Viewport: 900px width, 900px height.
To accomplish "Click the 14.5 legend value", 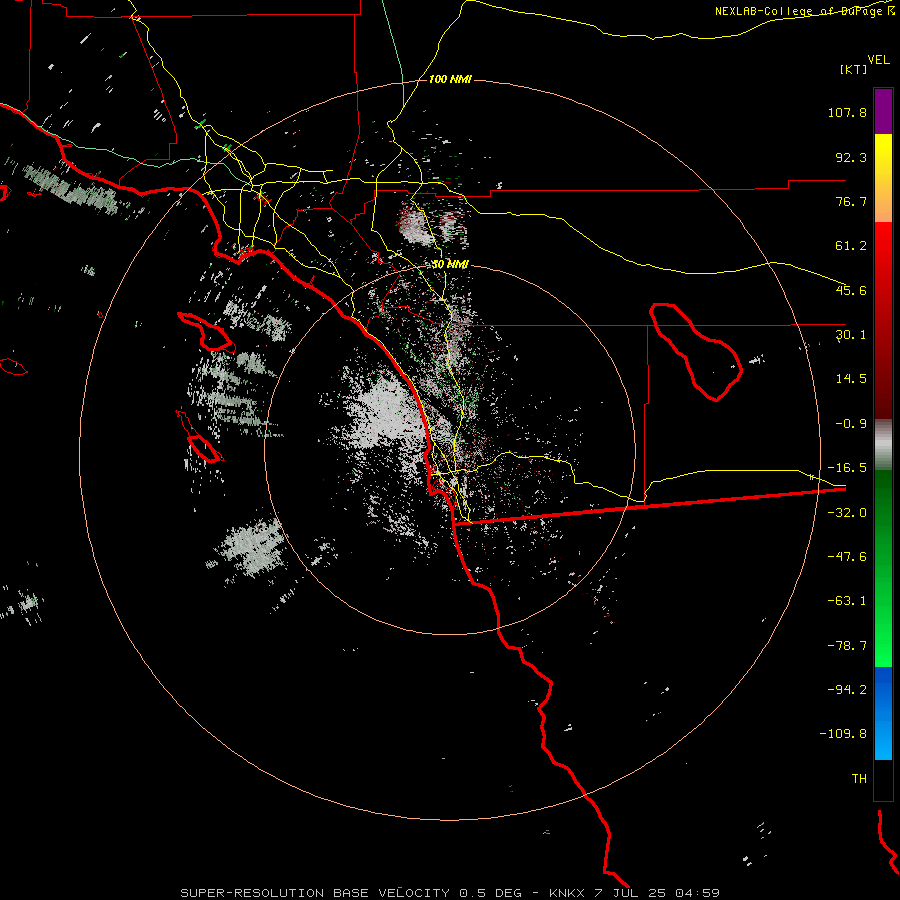I will click(851, 379).
